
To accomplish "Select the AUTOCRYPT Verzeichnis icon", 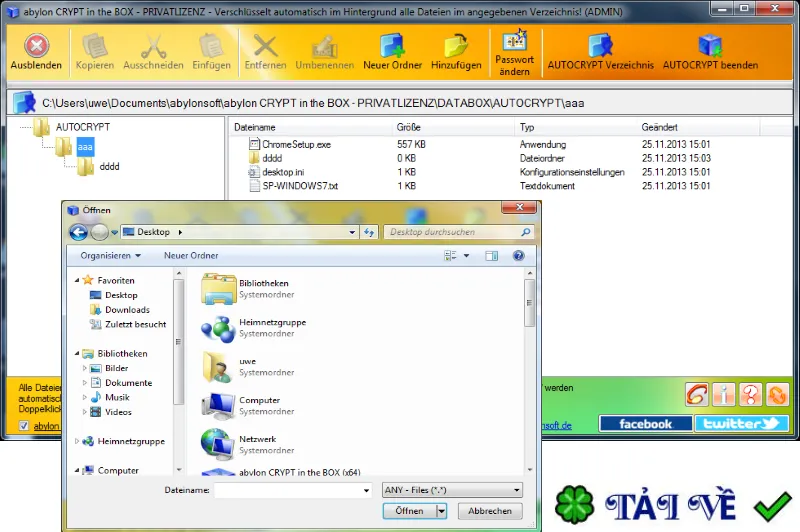I will point(600,45).
